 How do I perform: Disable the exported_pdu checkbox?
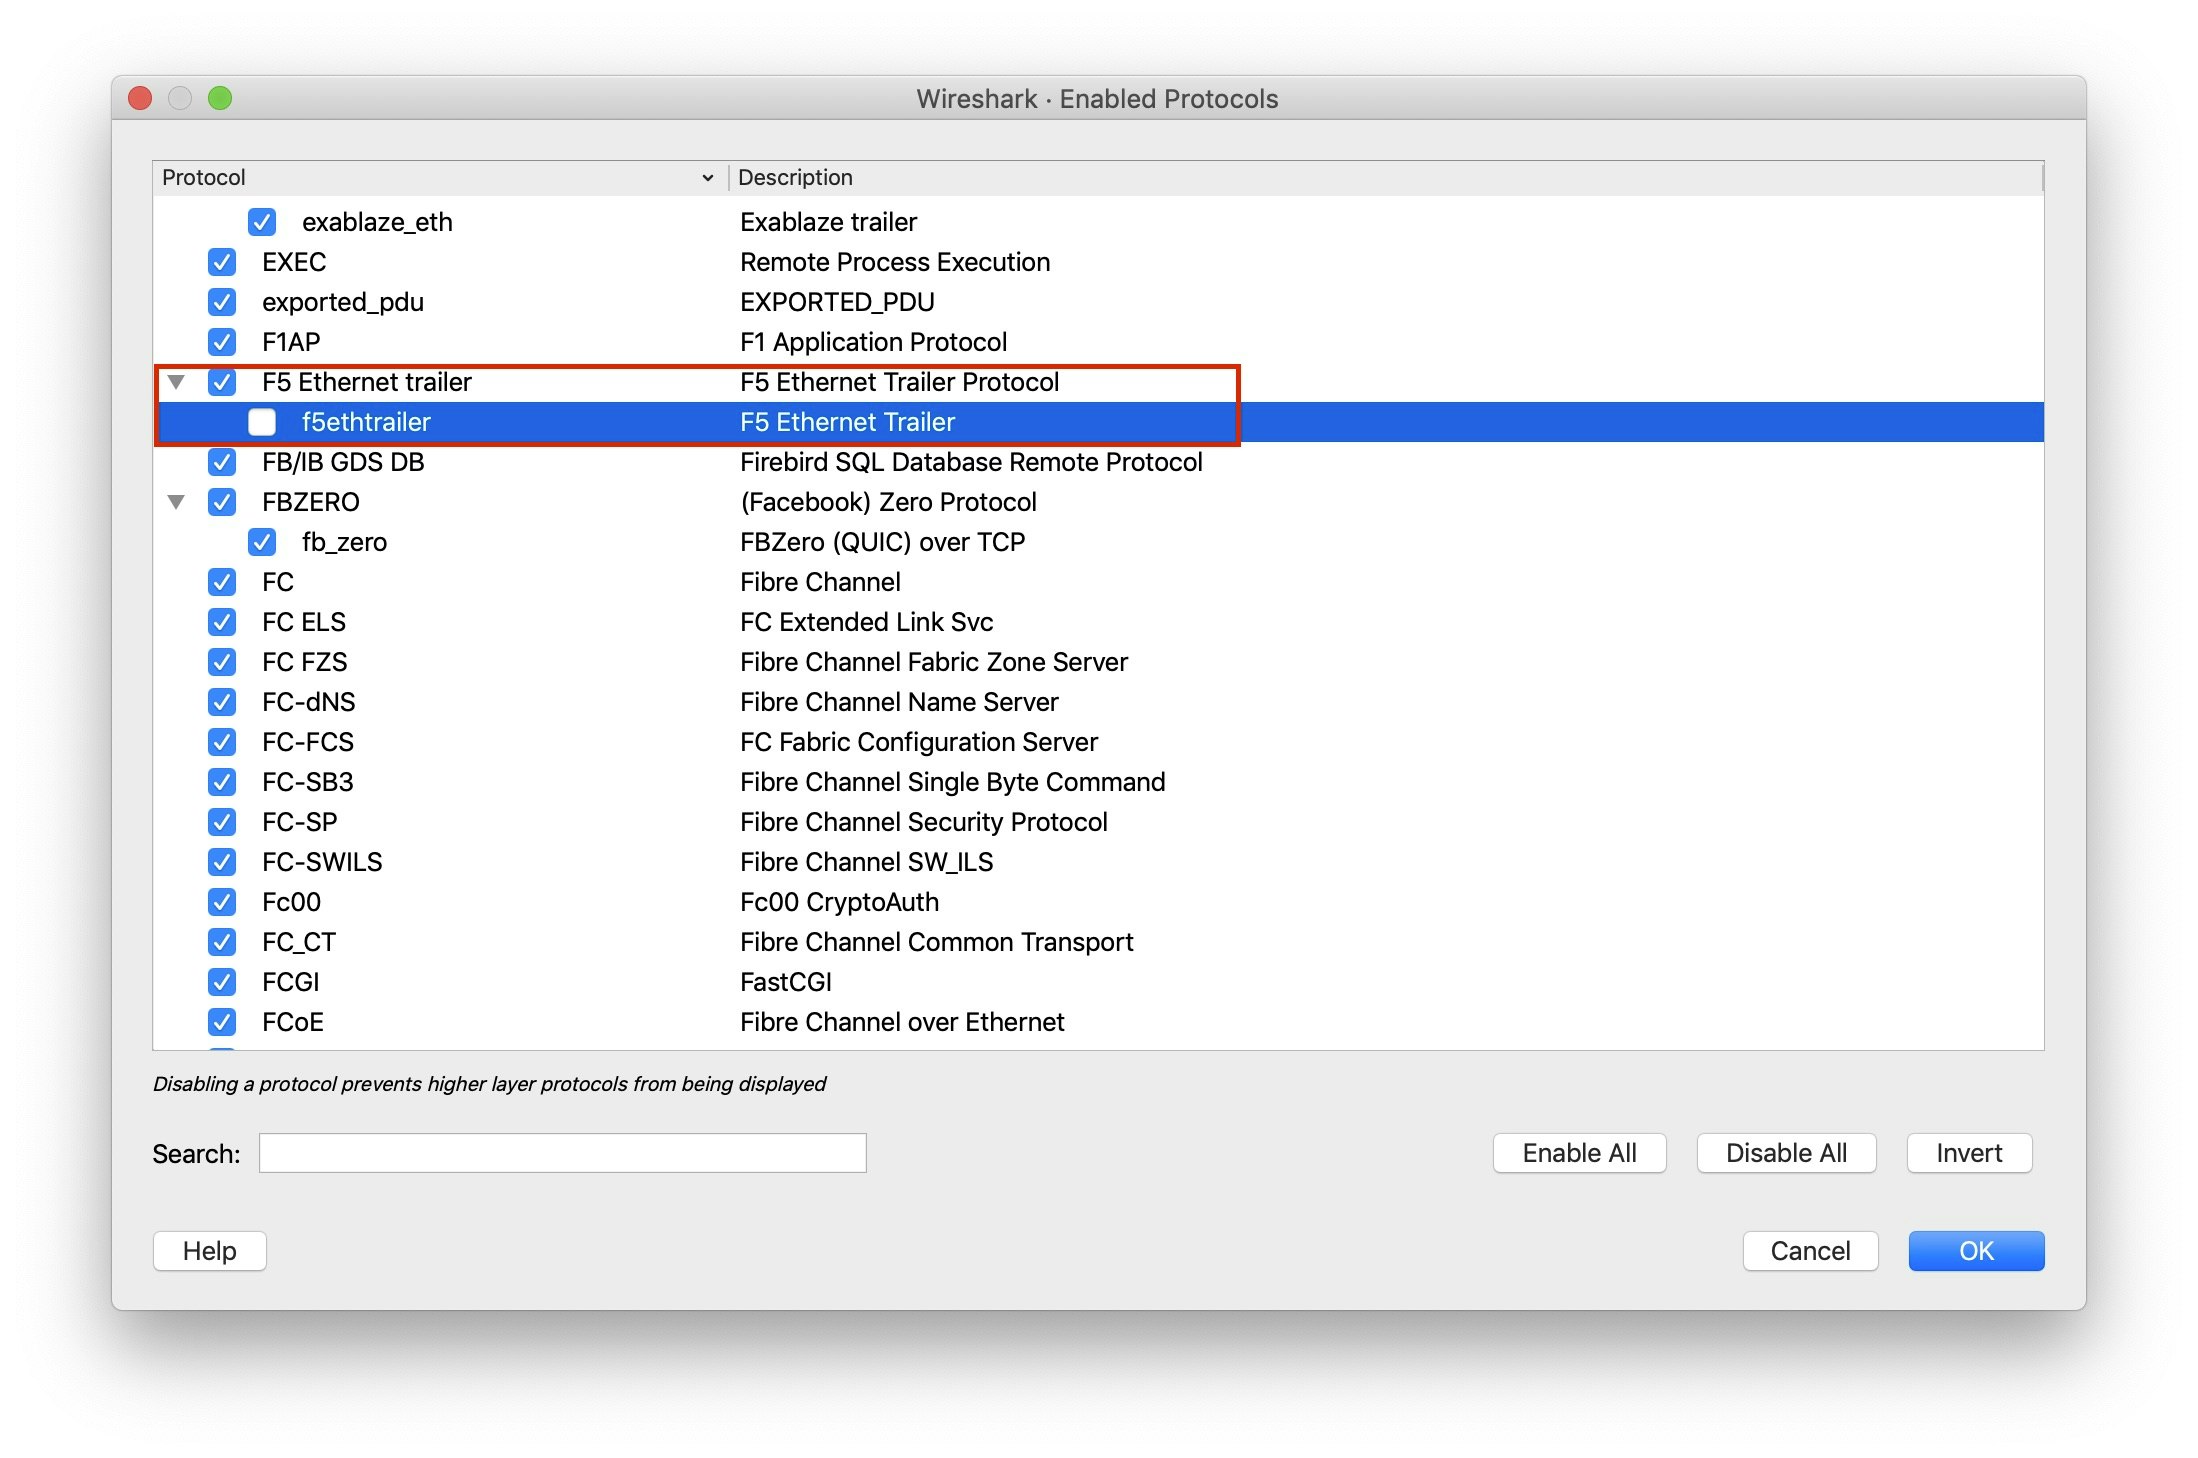pyautogui.click(x=222, y=302)
